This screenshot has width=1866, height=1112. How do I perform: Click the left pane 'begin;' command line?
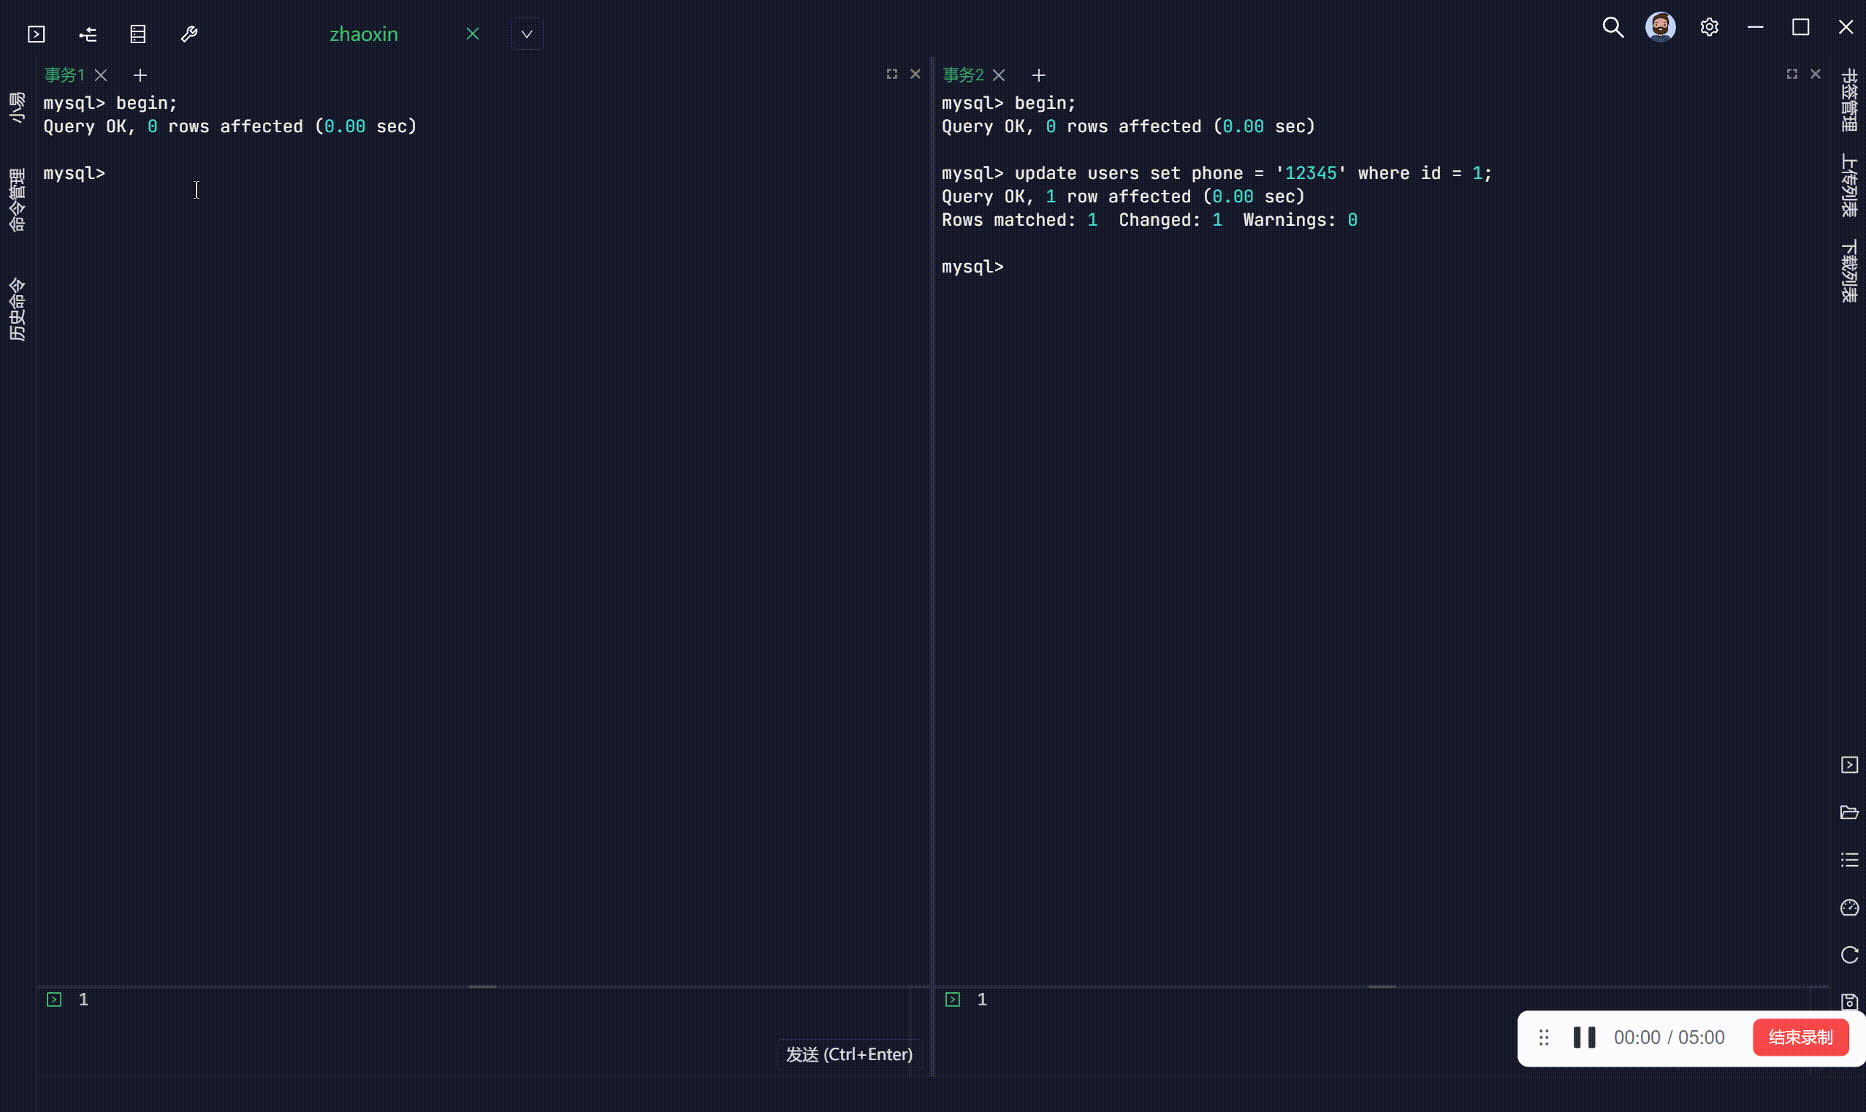point(110,103)
